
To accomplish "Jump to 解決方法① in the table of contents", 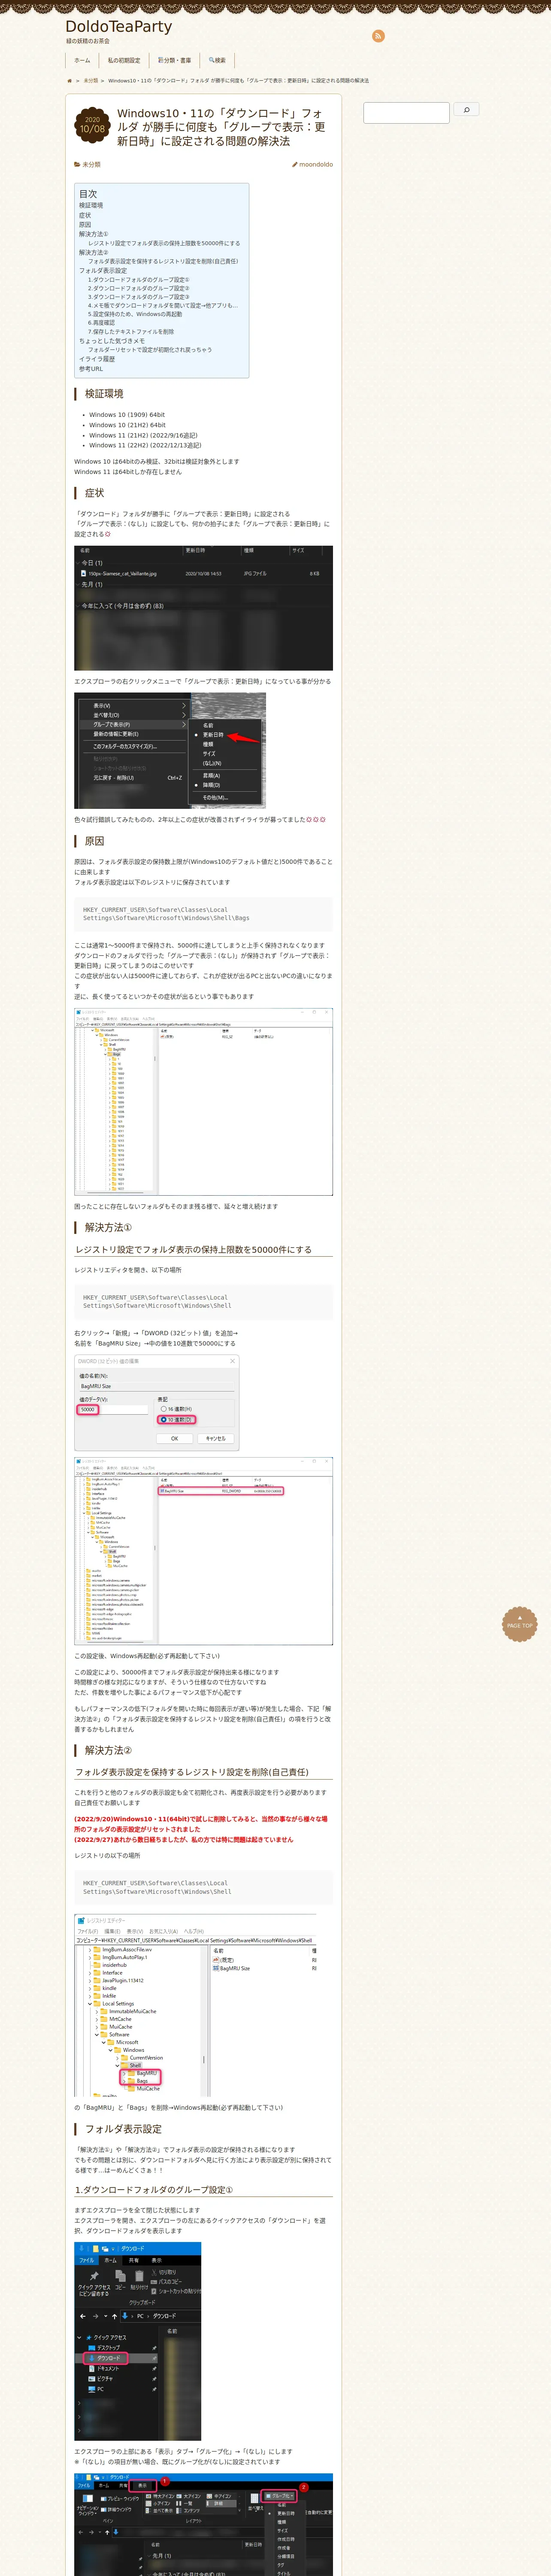I will tap(94, 234).
